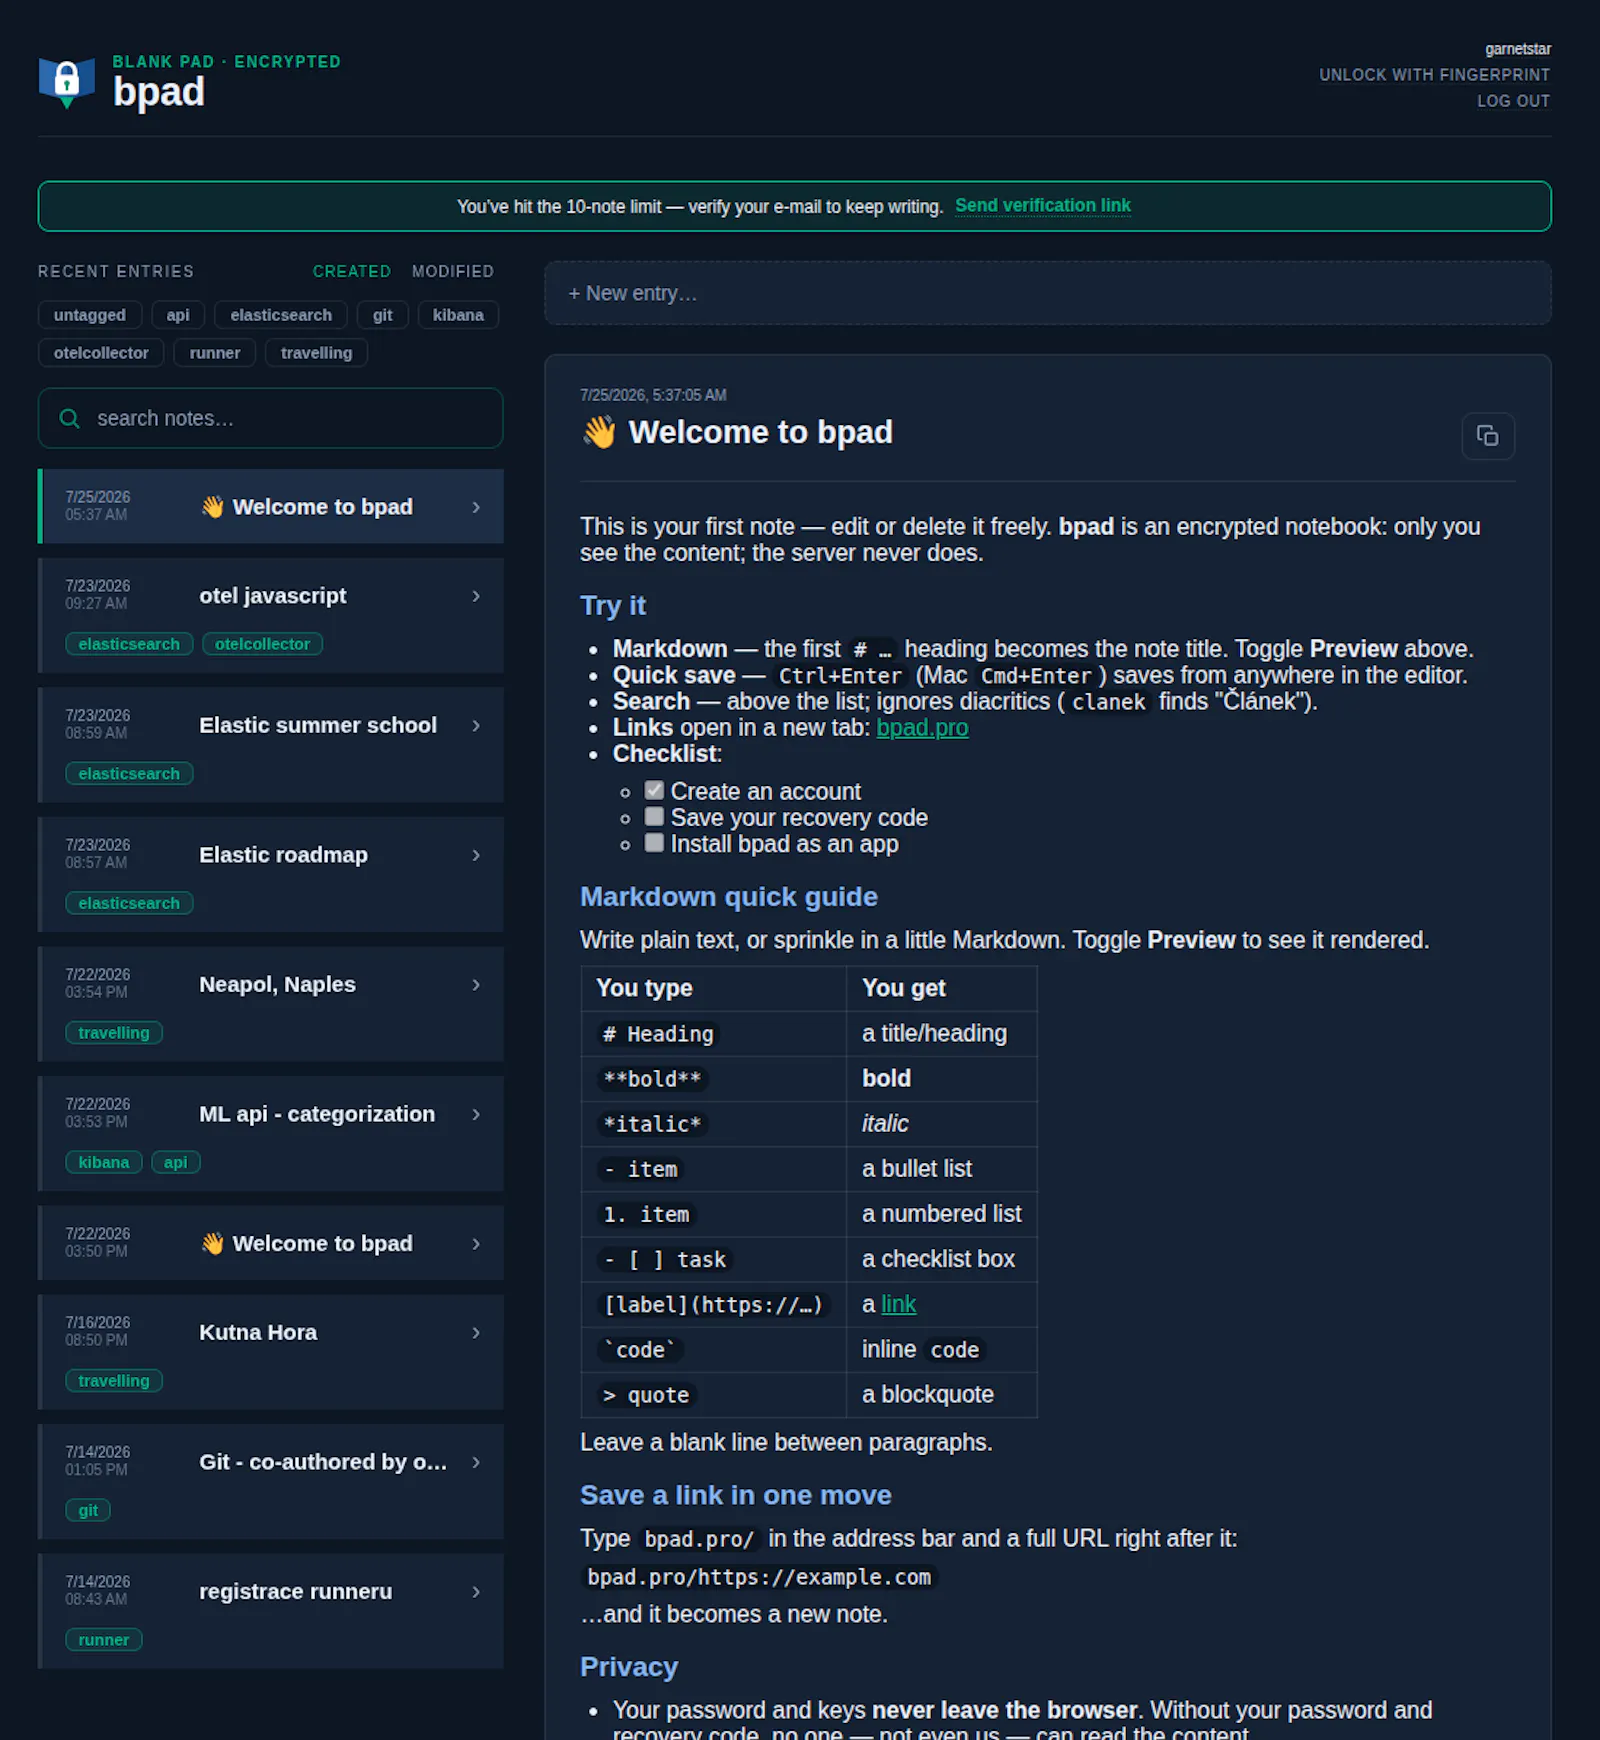The height and width of the screenshot is (1740, 1600).
Task: Click the garnetstar username
Action: click(x=1517, y=49)
